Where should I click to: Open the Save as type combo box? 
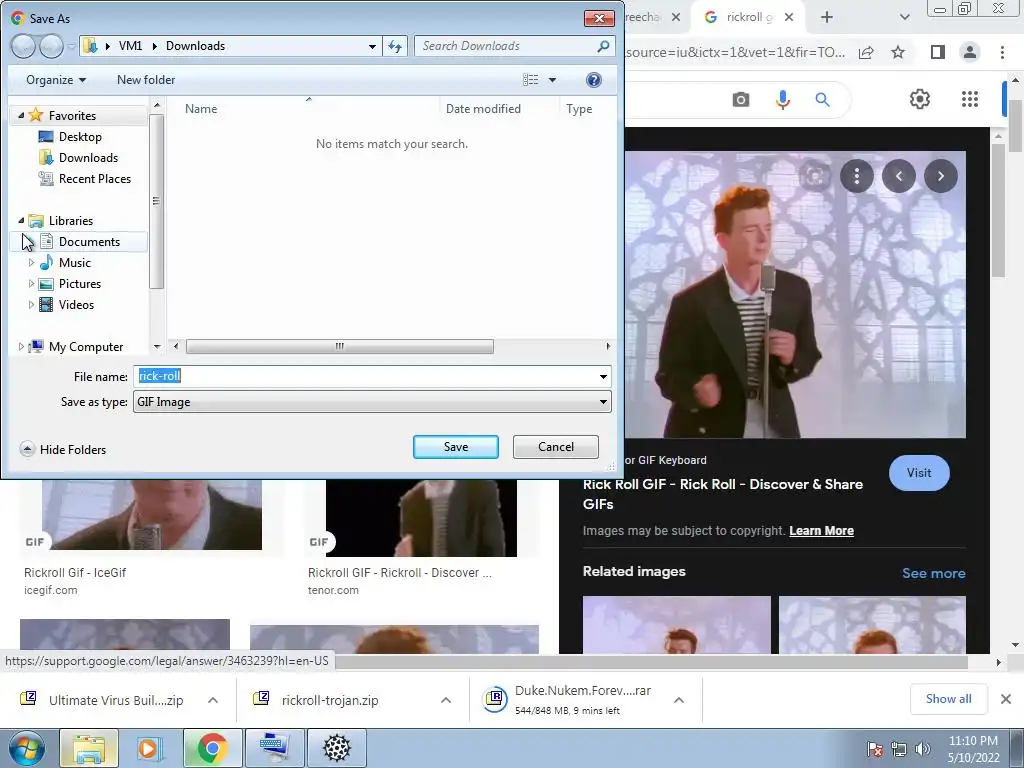pos(372,402)
